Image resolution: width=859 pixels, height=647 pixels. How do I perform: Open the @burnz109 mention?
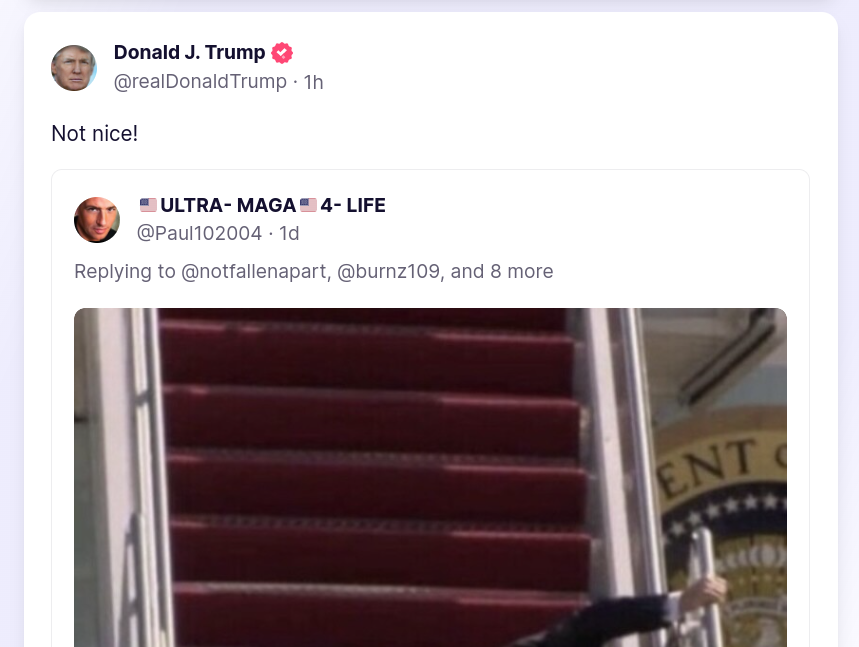tap(388, 271)
